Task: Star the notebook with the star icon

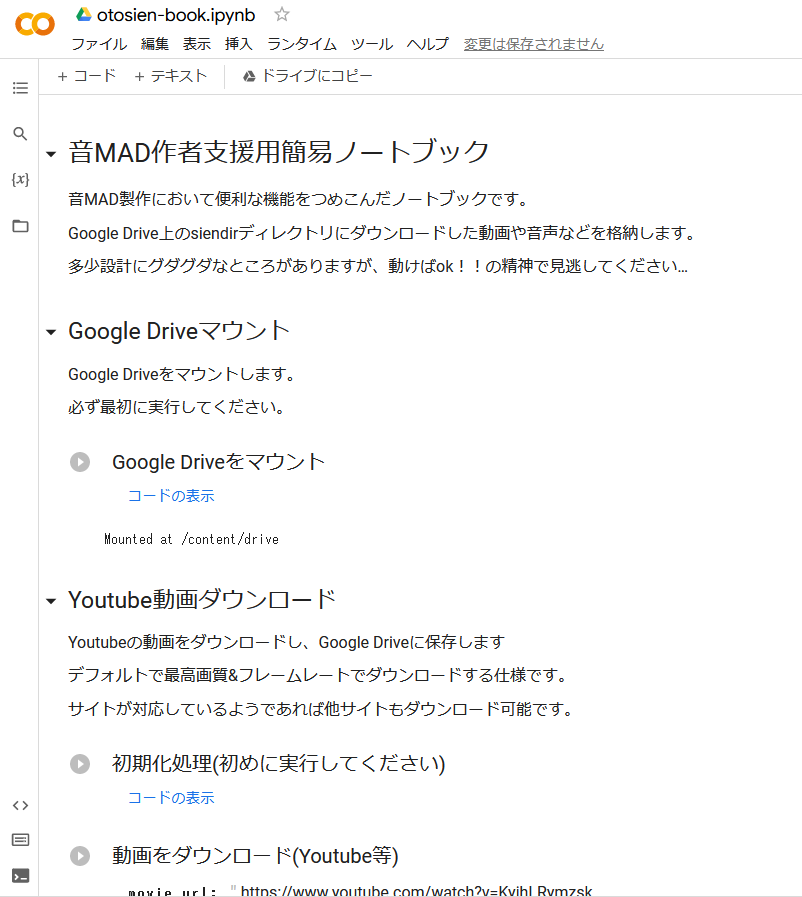Action: coord(281,14)
